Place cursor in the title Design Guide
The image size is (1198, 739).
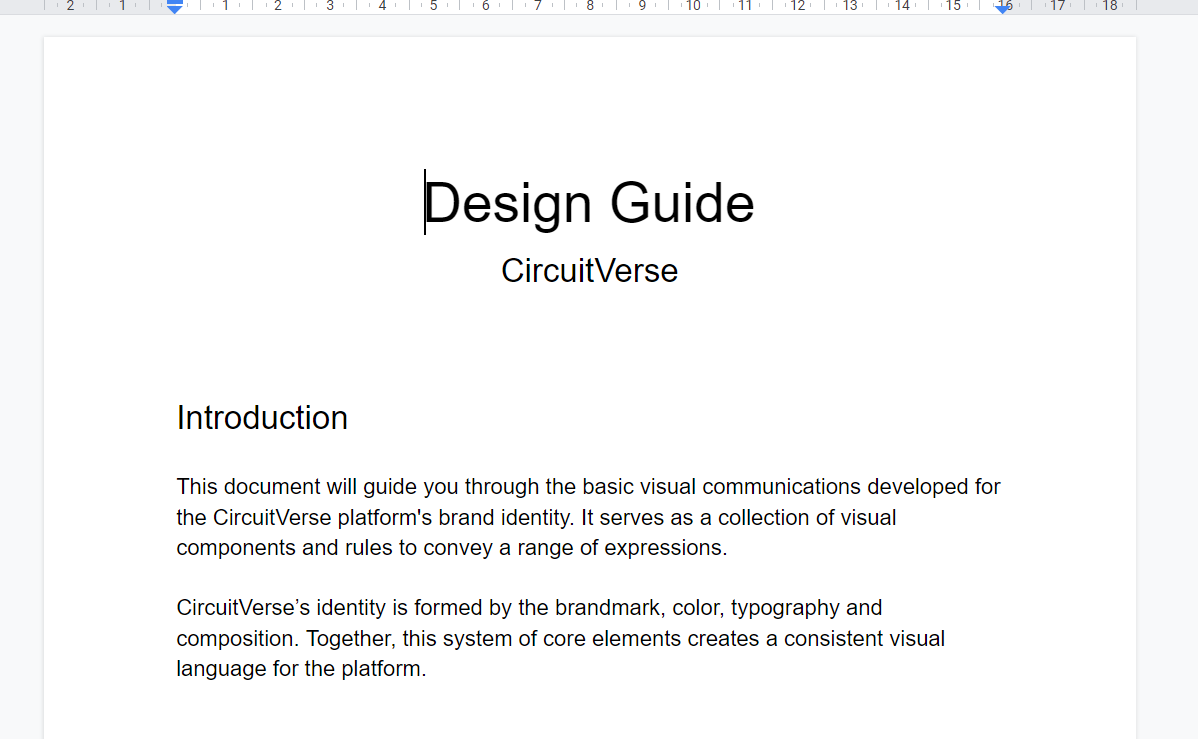click(x=589, y=203)
